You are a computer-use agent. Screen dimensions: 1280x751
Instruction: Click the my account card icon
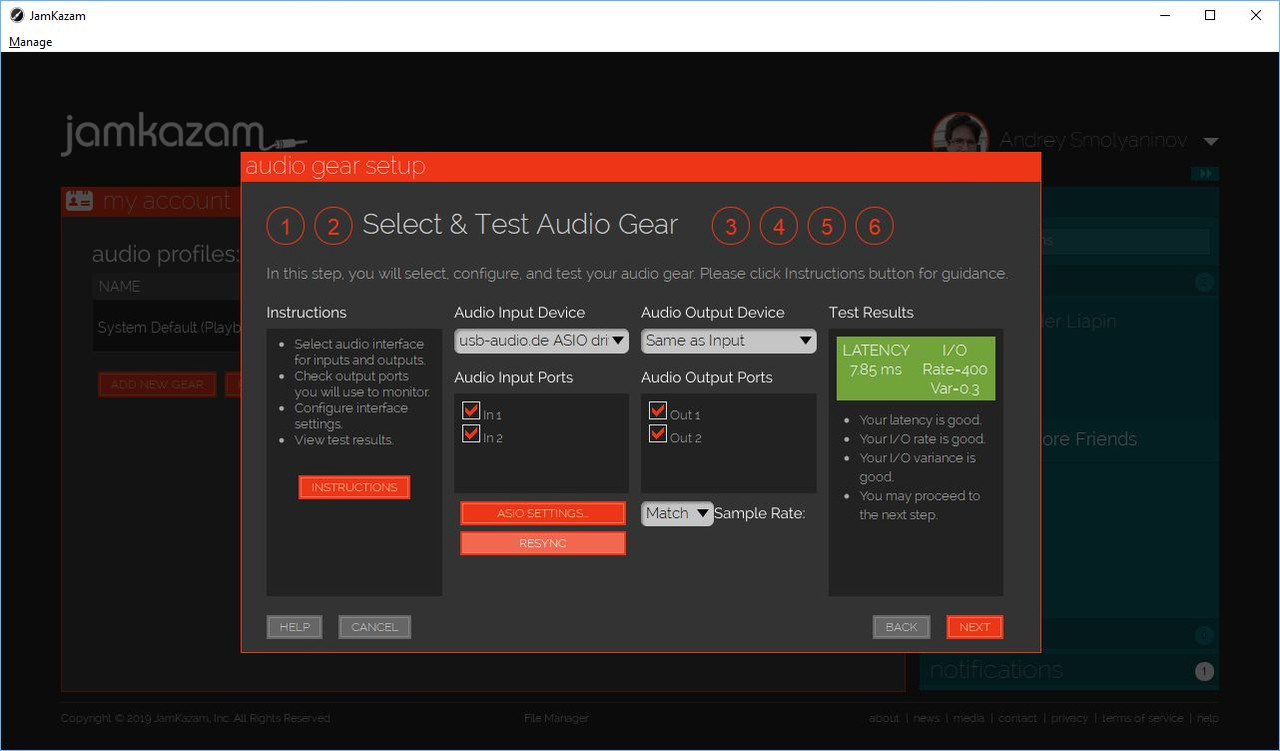pos(79,201)
